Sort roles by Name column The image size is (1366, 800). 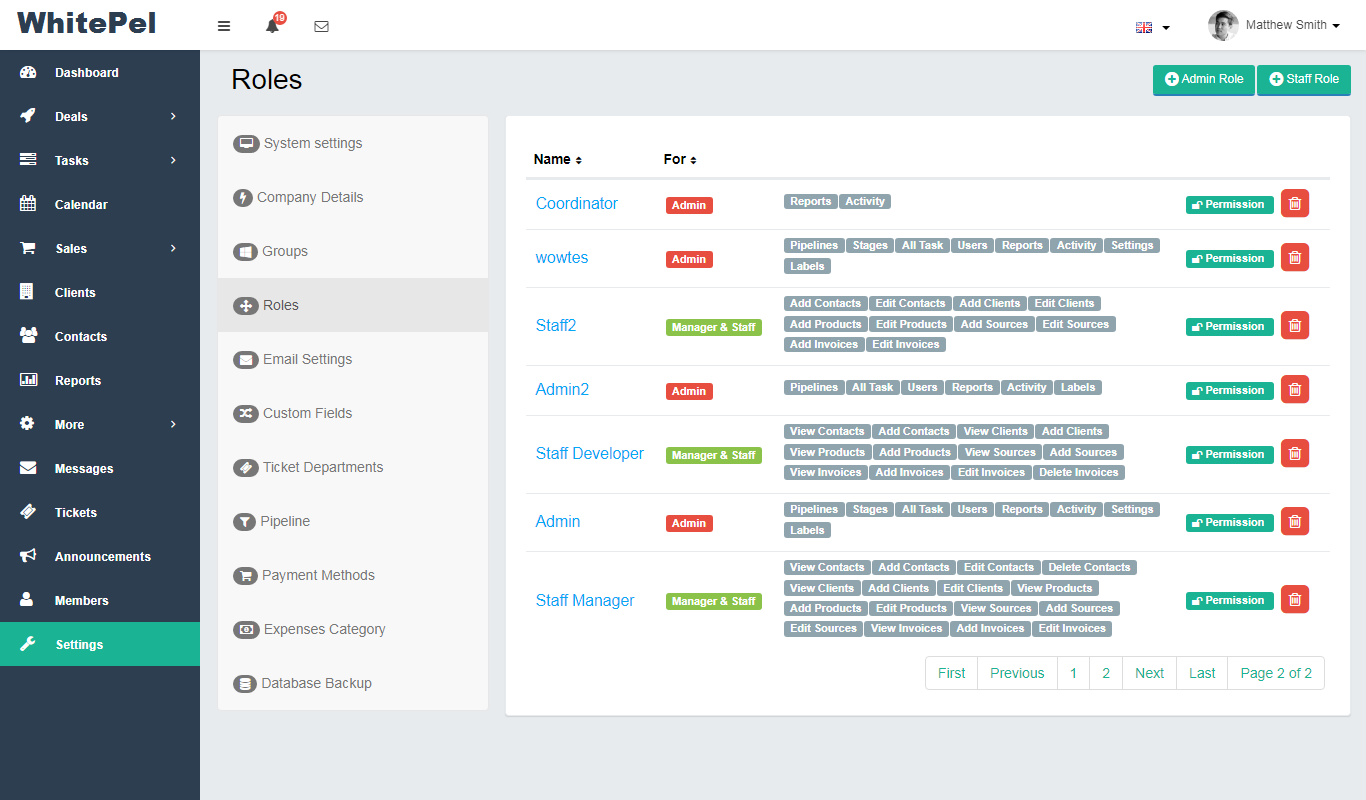point(557,159)
